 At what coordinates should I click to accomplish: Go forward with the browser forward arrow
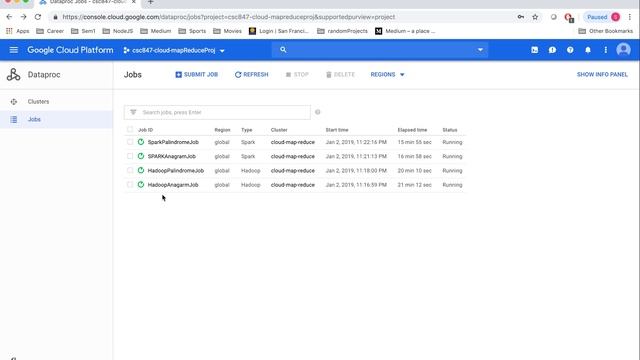(x=23, y=17)
